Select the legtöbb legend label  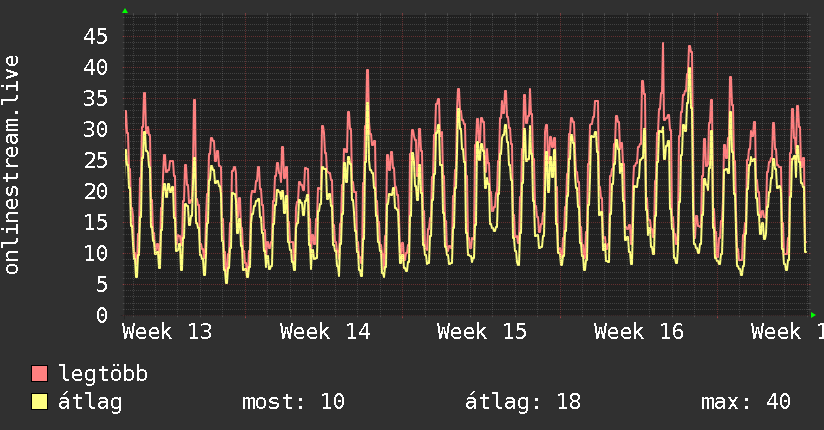point(104,375)
